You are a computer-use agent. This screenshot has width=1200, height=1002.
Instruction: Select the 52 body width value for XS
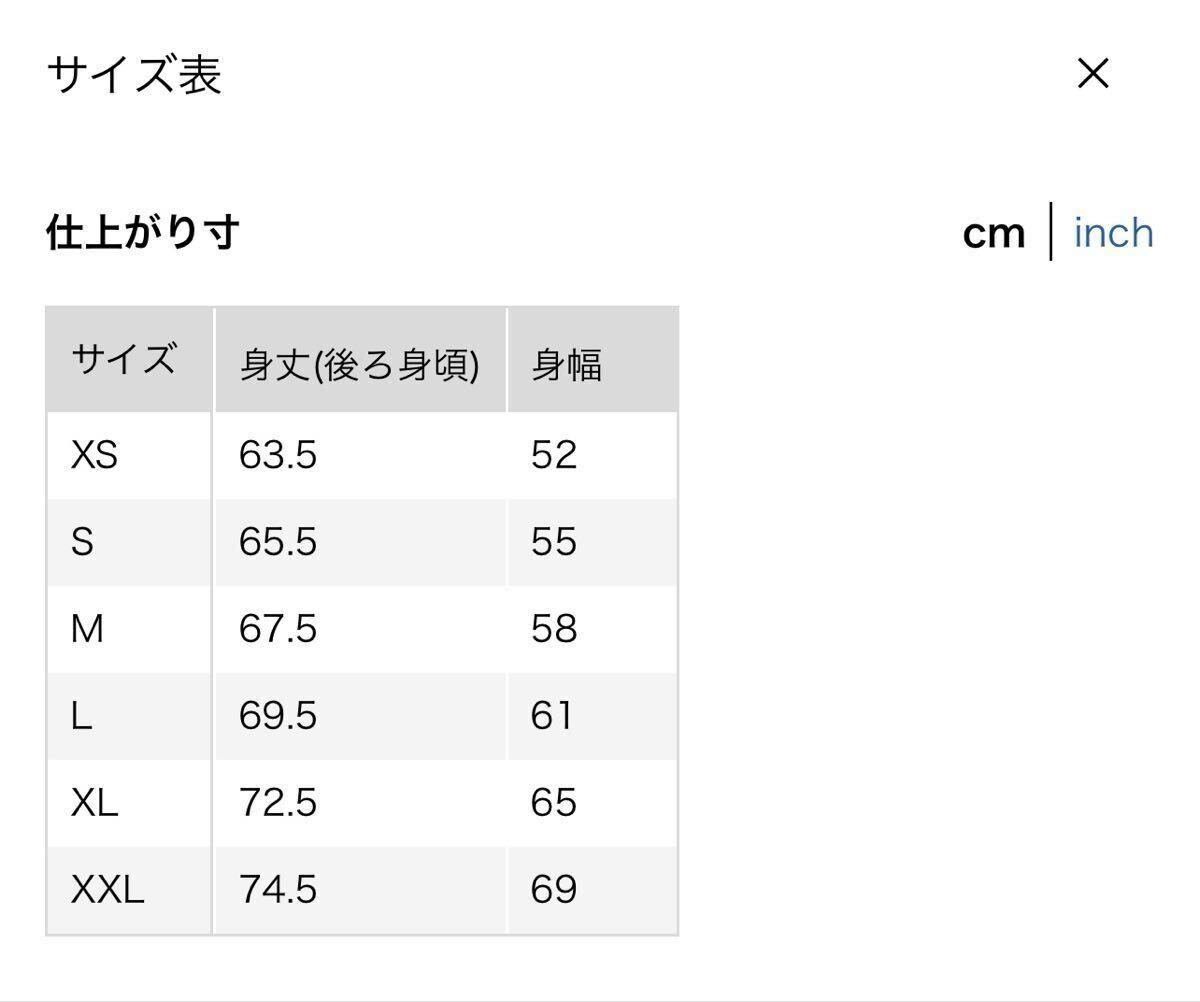point(553,455)
